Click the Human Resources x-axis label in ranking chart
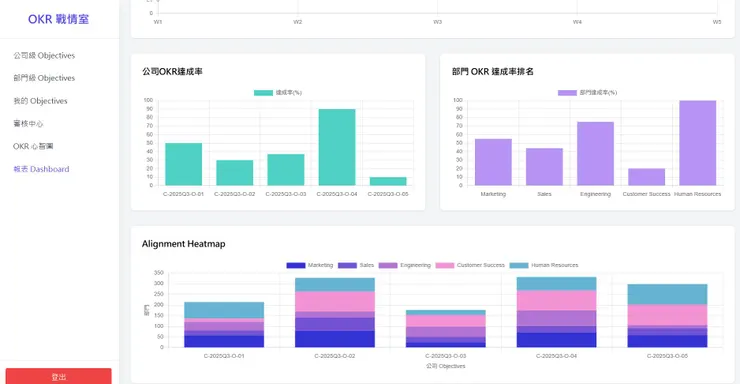This screenshot has height=384, width=740. click(x=698, y=194)
